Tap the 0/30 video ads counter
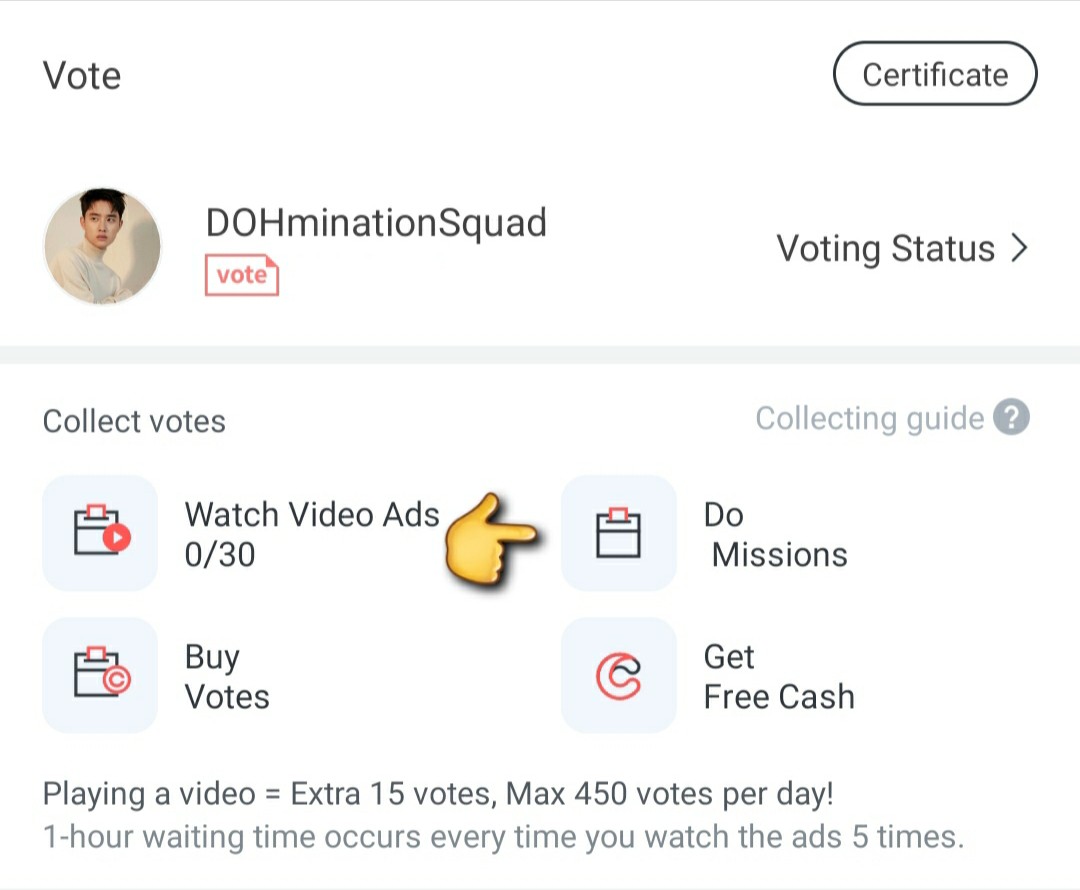The image size is (1080, 890). click(x=220, y=555)
